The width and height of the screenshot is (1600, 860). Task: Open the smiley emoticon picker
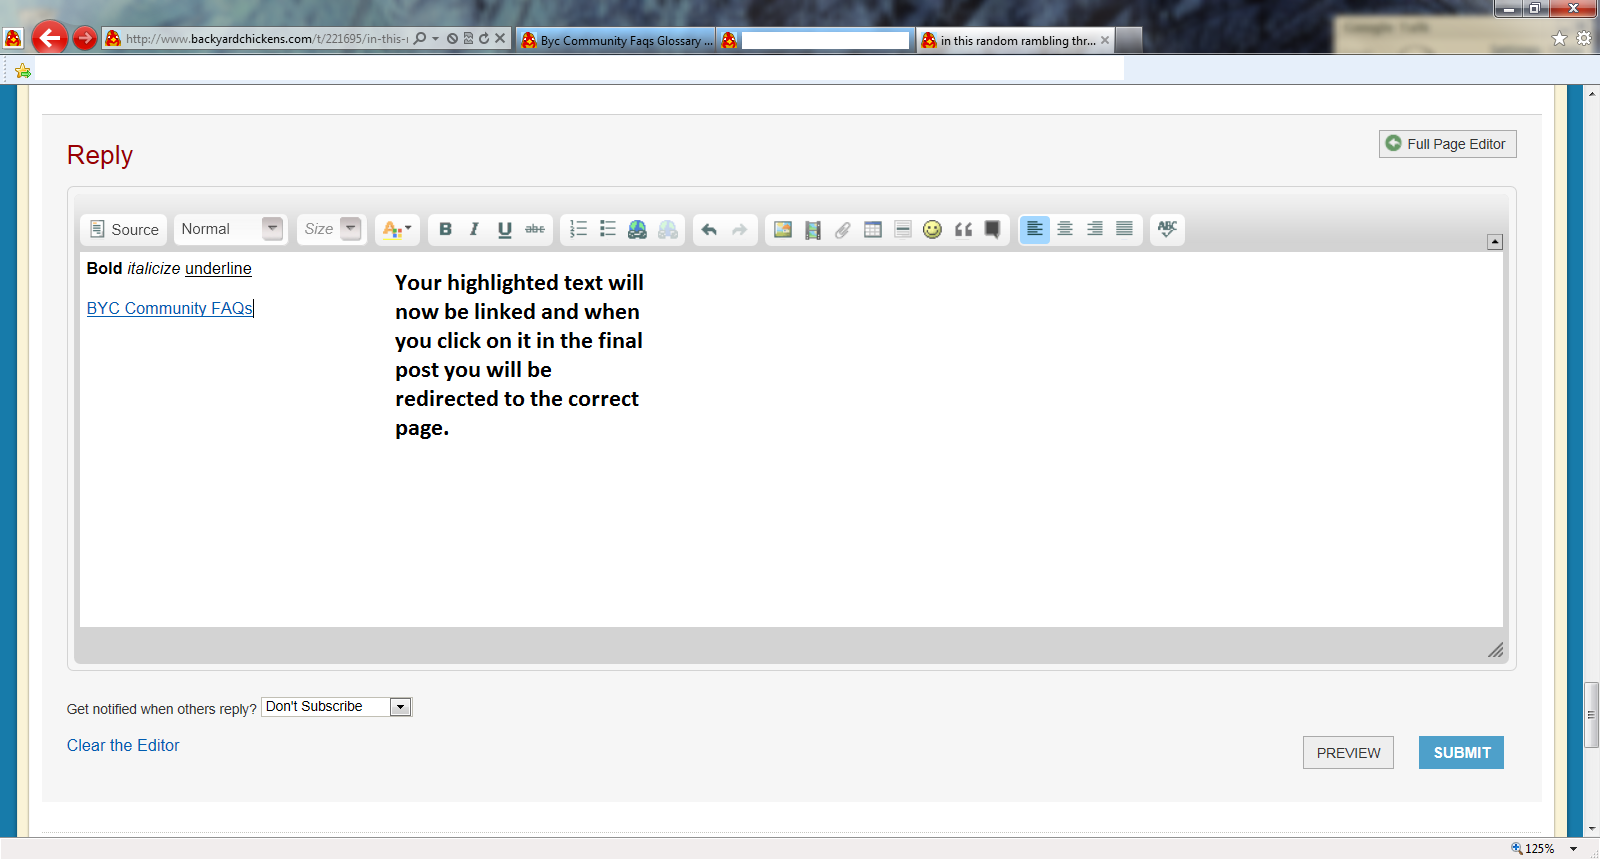932,229
